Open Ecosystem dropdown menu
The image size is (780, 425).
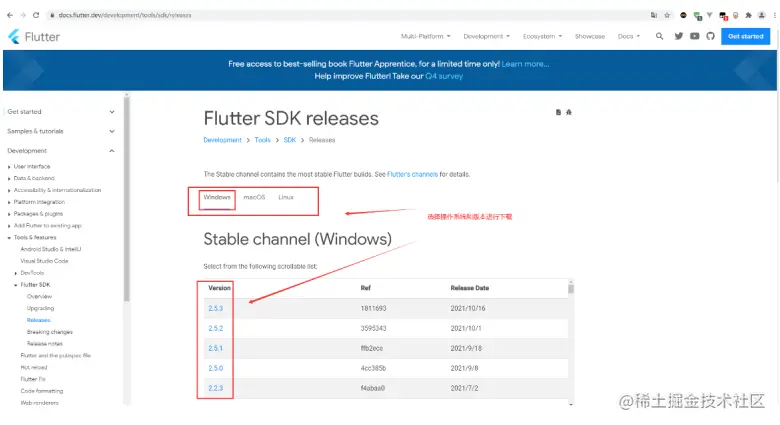pyautogui.click(x=542, y=36)
